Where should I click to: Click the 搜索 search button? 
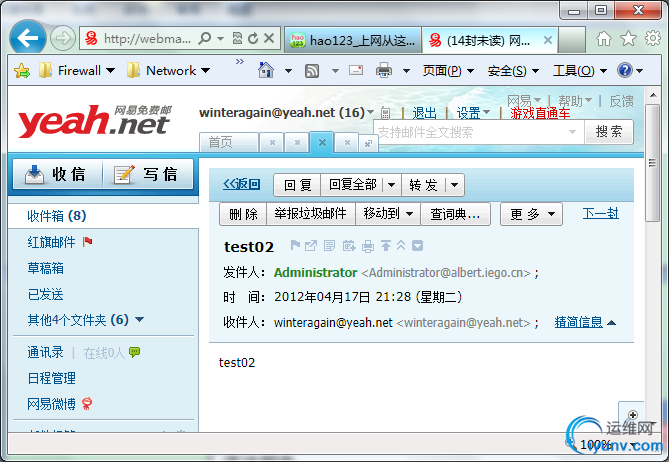point(609,132)
